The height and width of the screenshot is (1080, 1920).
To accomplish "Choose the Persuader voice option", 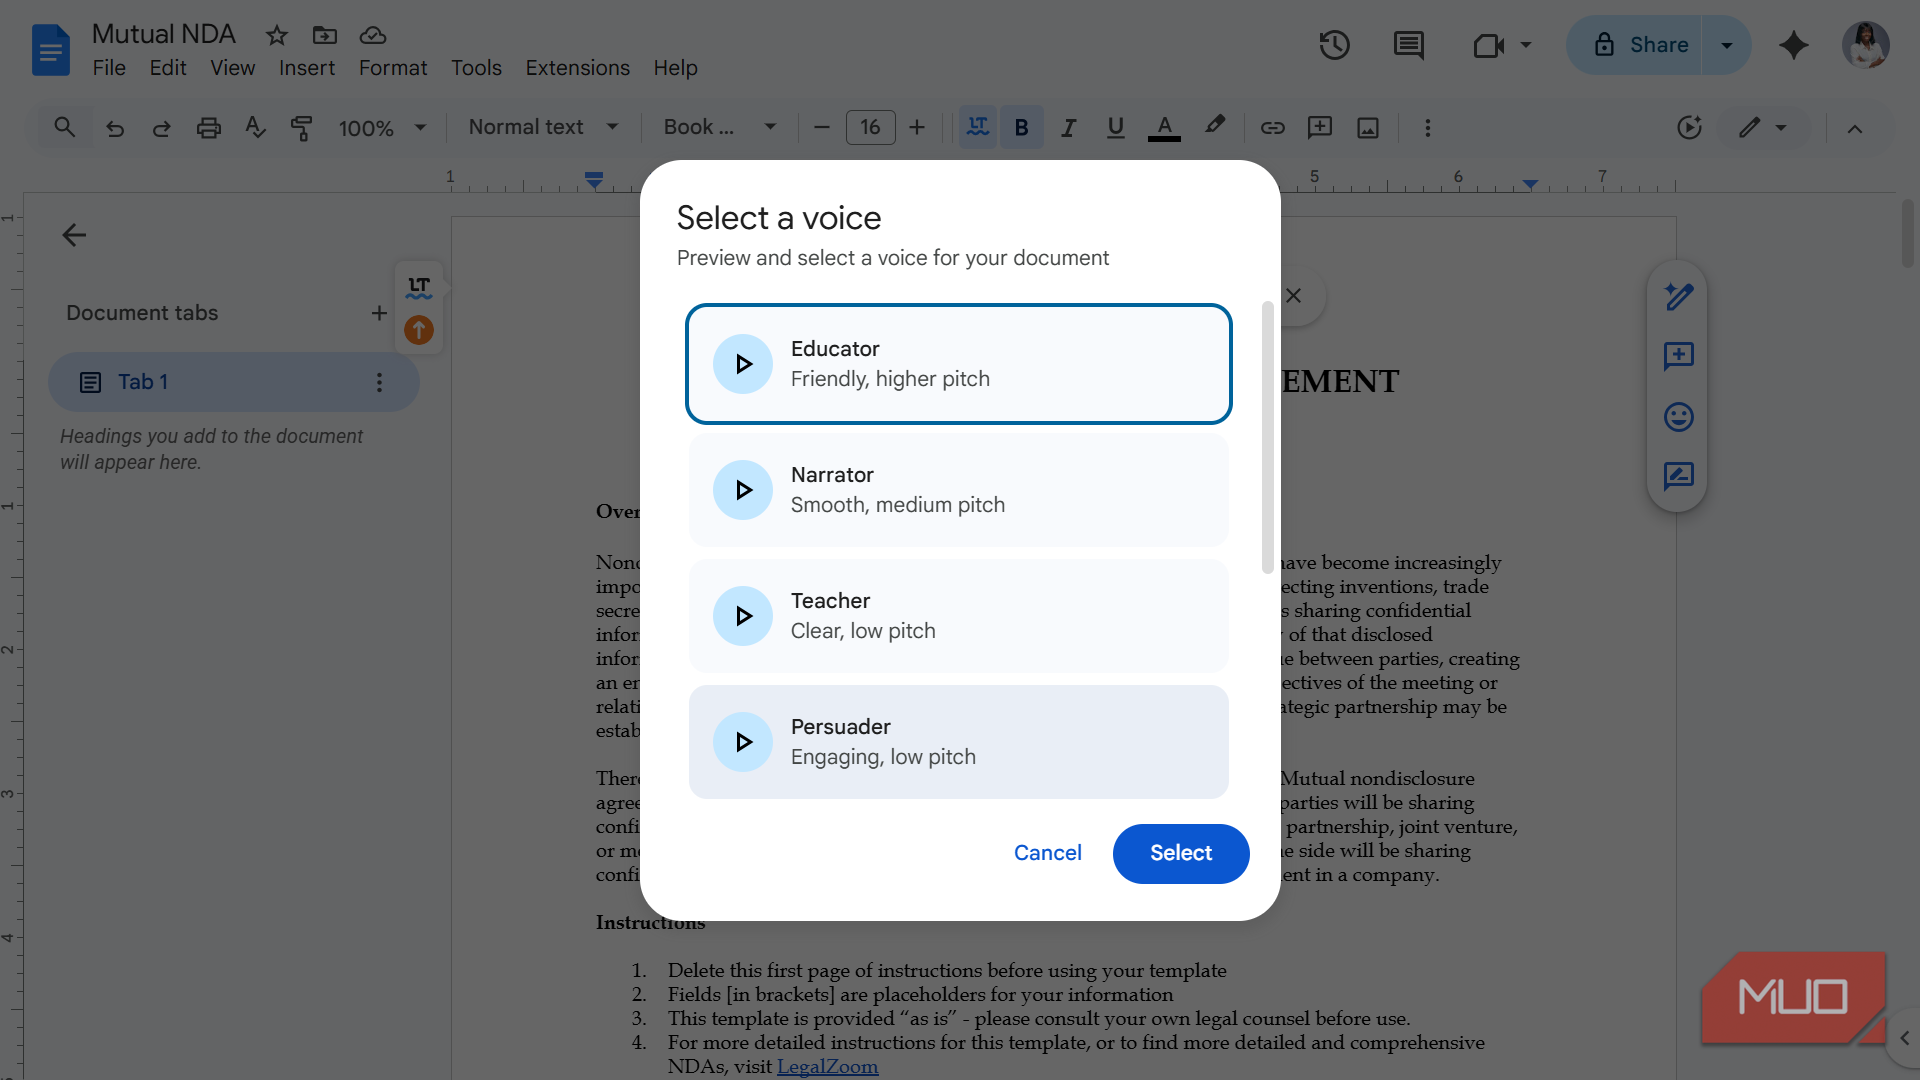I will pyautogui.click(x=958, y=742).
